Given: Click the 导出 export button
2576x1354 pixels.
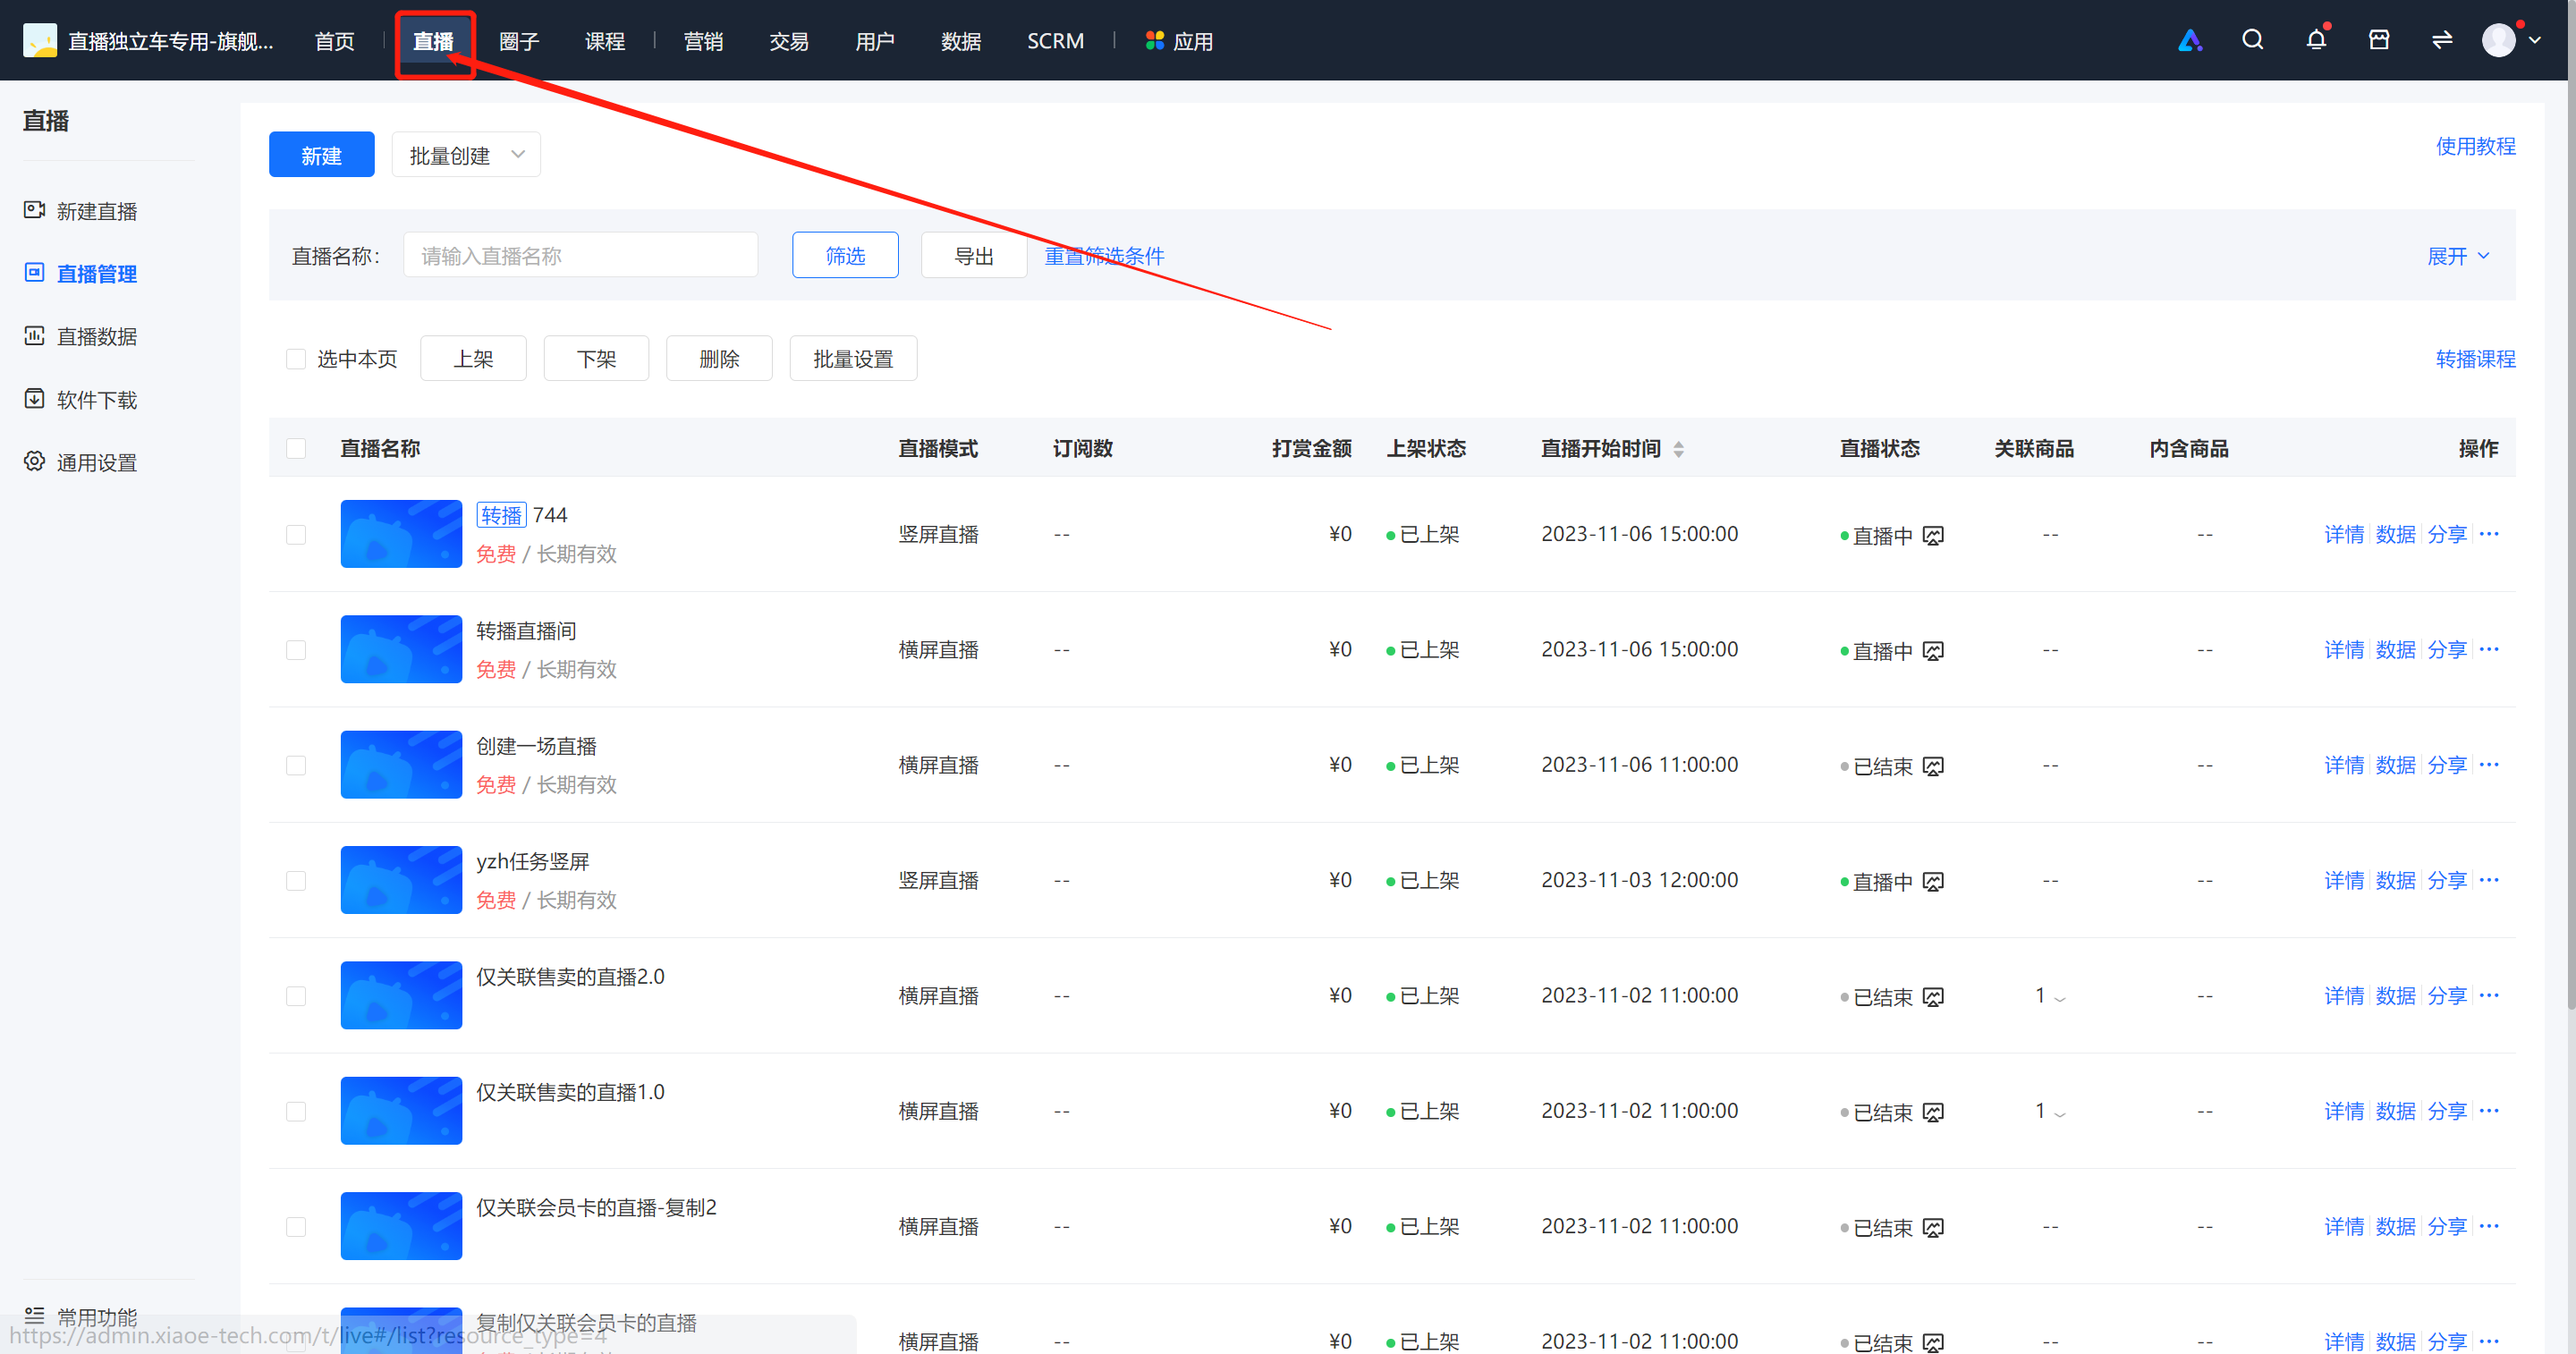Looking at the screenshot, I should (x=974, y=255).
